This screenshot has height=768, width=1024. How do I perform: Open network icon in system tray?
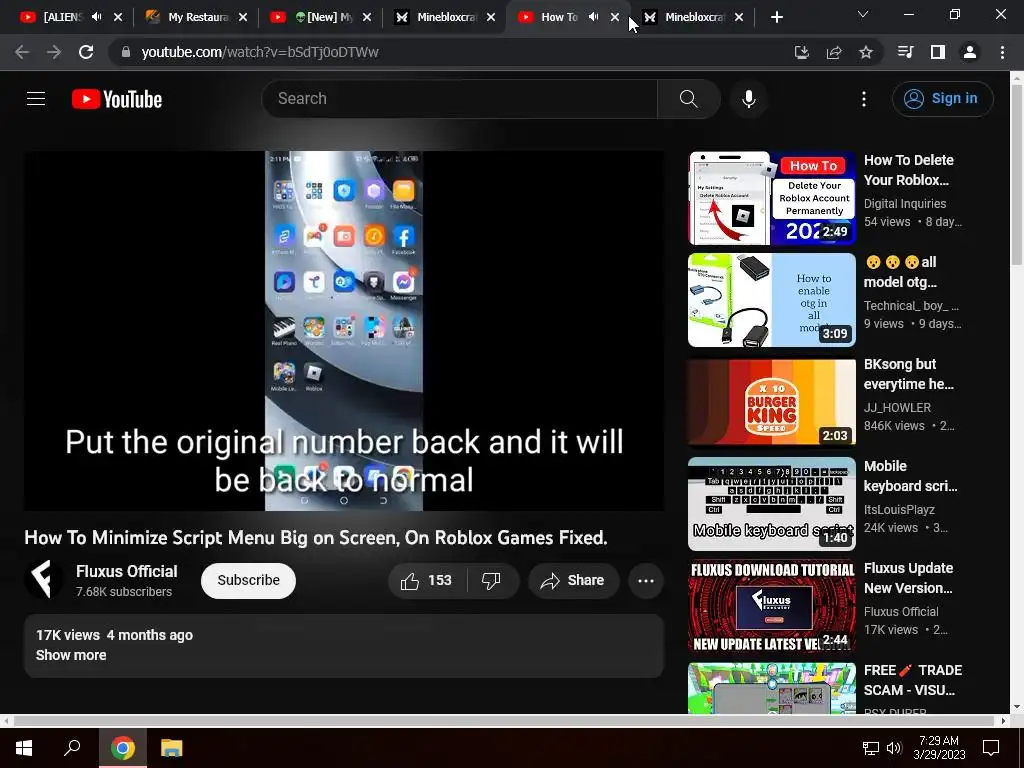click(x=871, y=748)
